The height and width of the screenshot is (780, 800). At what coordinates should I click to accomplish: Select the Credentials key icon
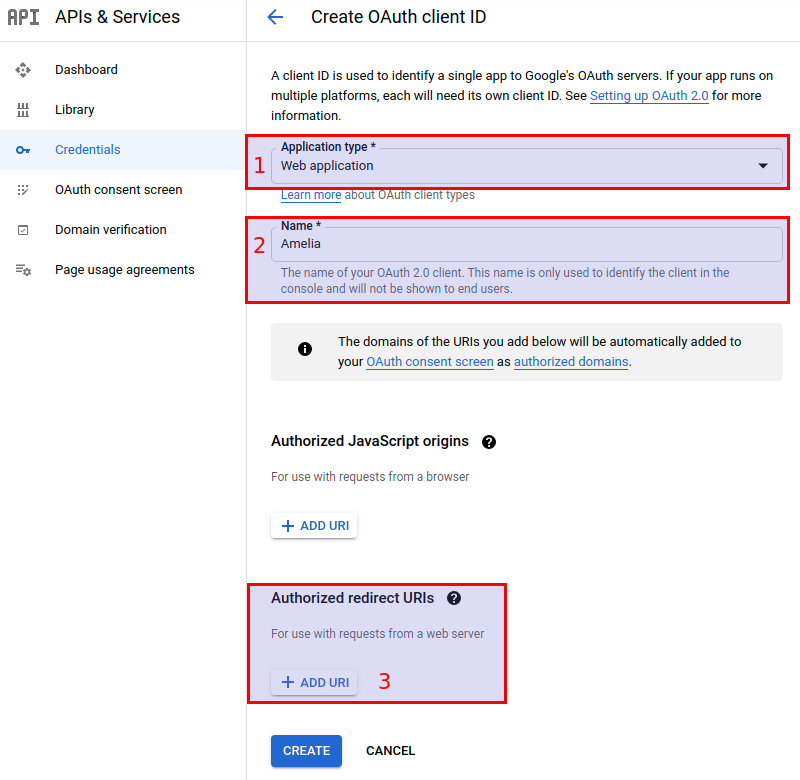23,149
